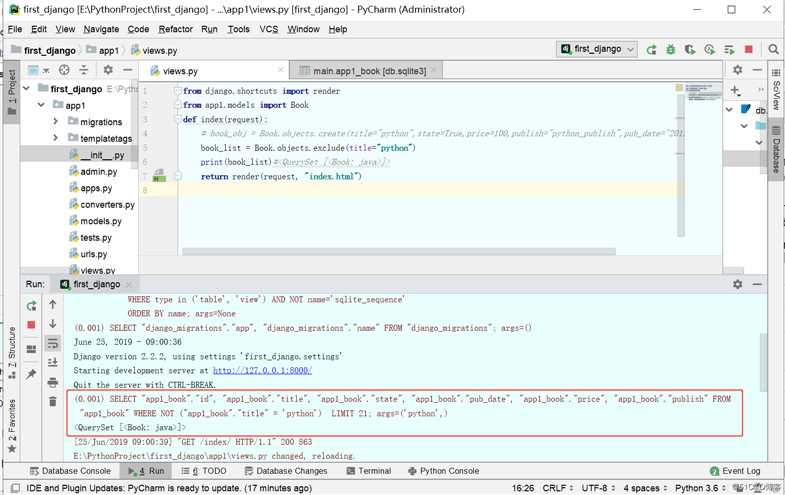Image resolution: width=785 pixels, height=495 pixels.
Task: Open Python 3.6 interpreter selector
Action: pos(699,488)
